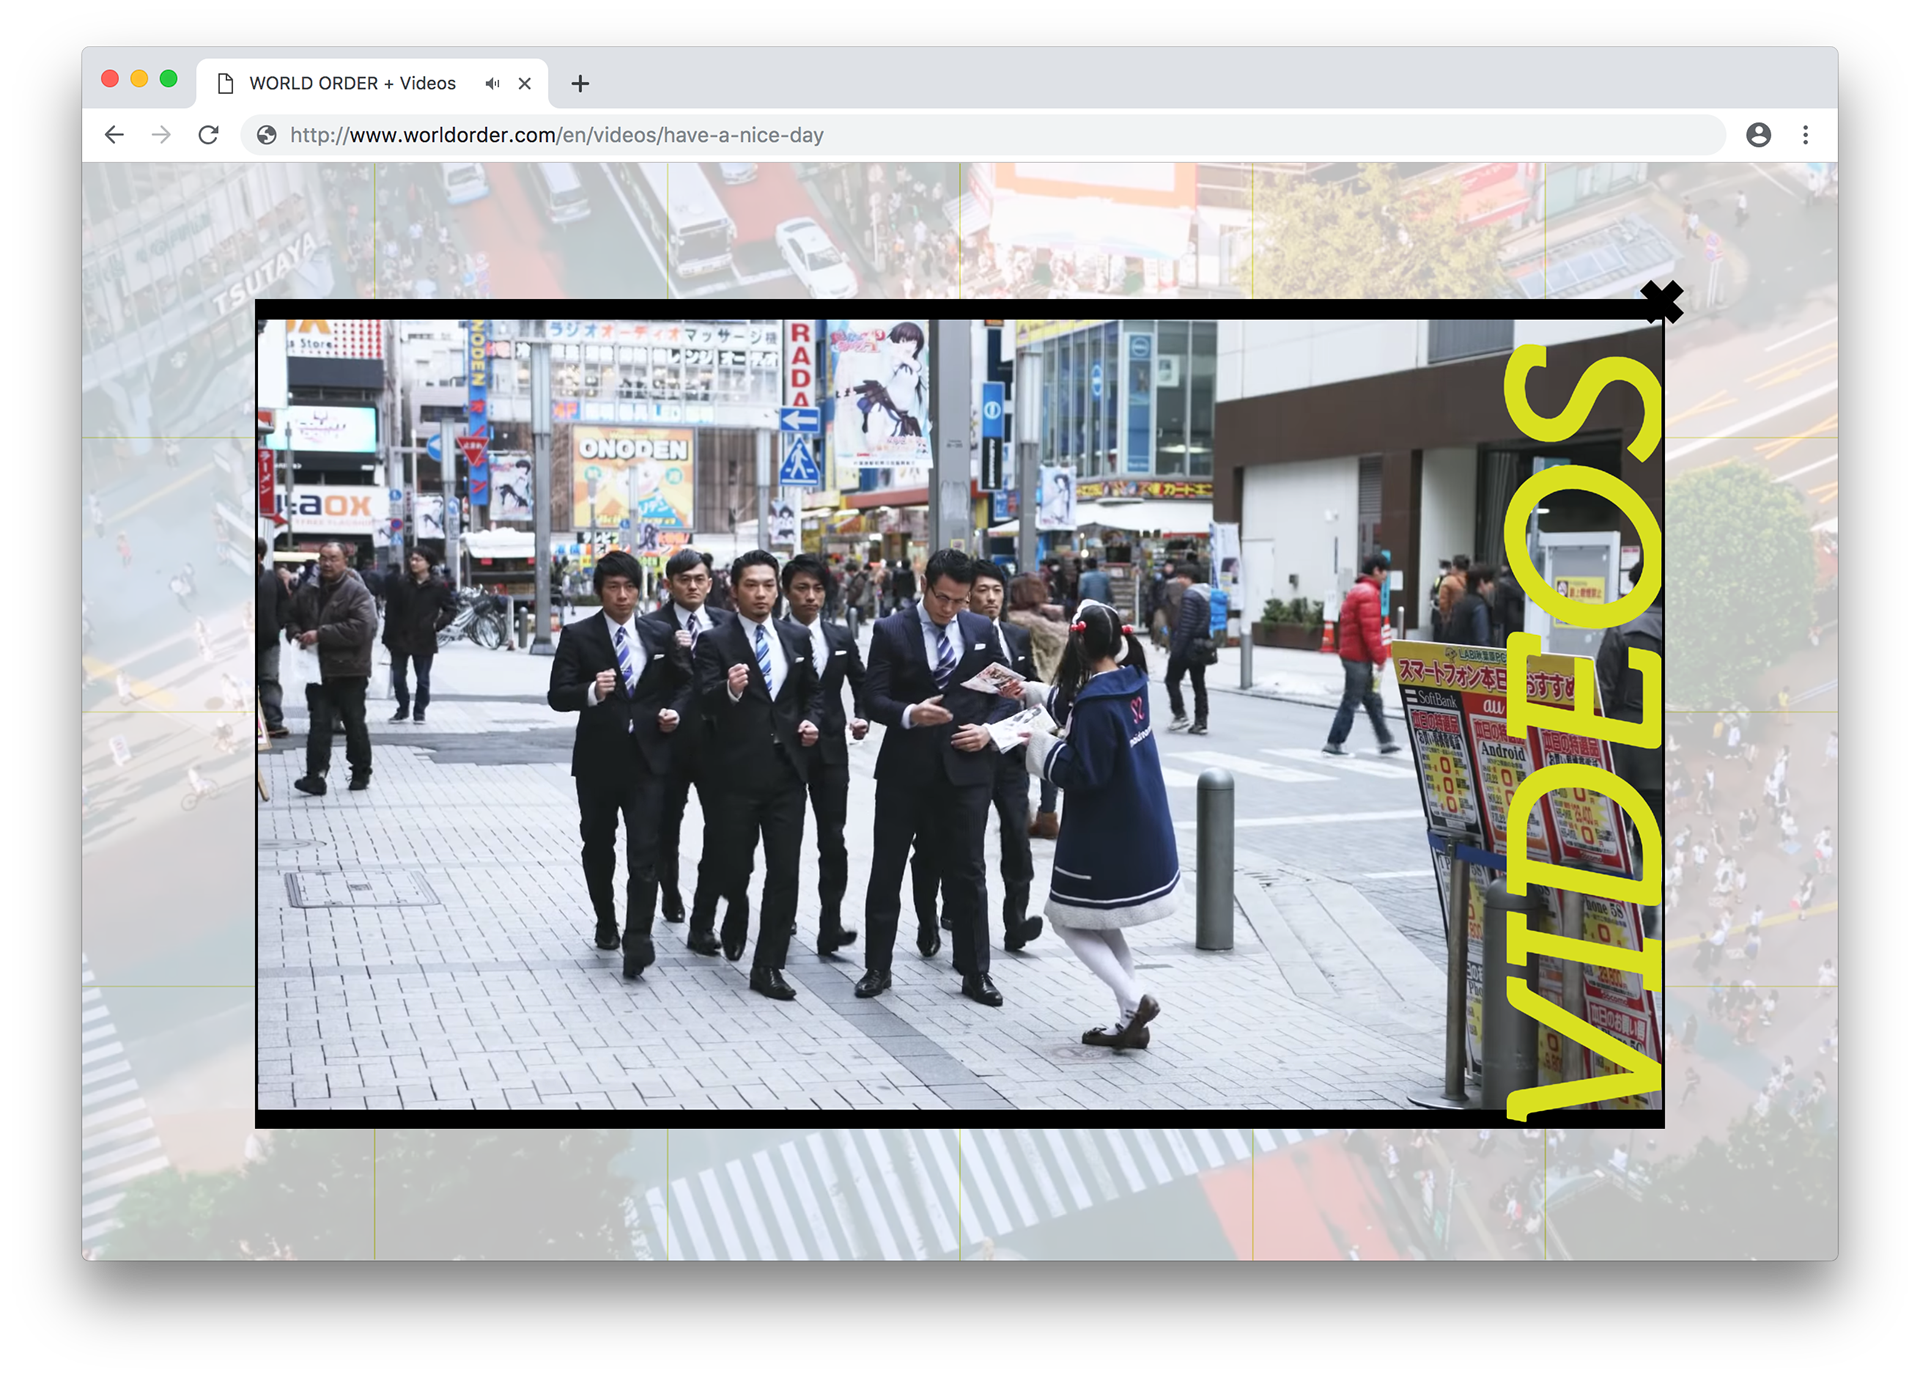Viewport: 1920px width, 1378px height.
Task: Focus the address bar URL field
Action: (983, 135)
